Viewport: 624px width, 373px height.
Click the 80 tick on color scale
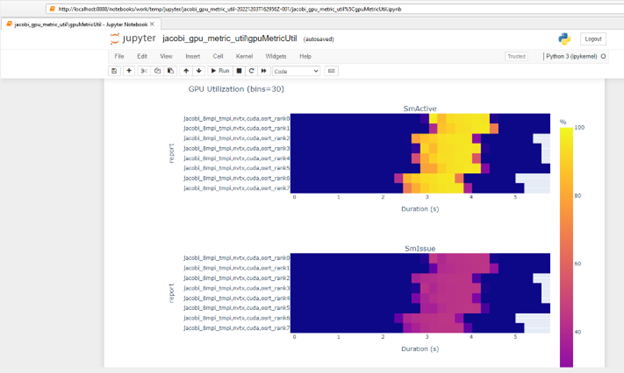578,195
